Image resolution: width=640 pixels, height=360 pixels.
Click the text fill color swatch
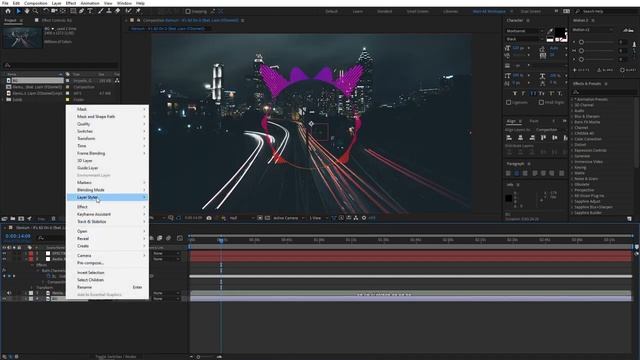click(x=560, y=33)
